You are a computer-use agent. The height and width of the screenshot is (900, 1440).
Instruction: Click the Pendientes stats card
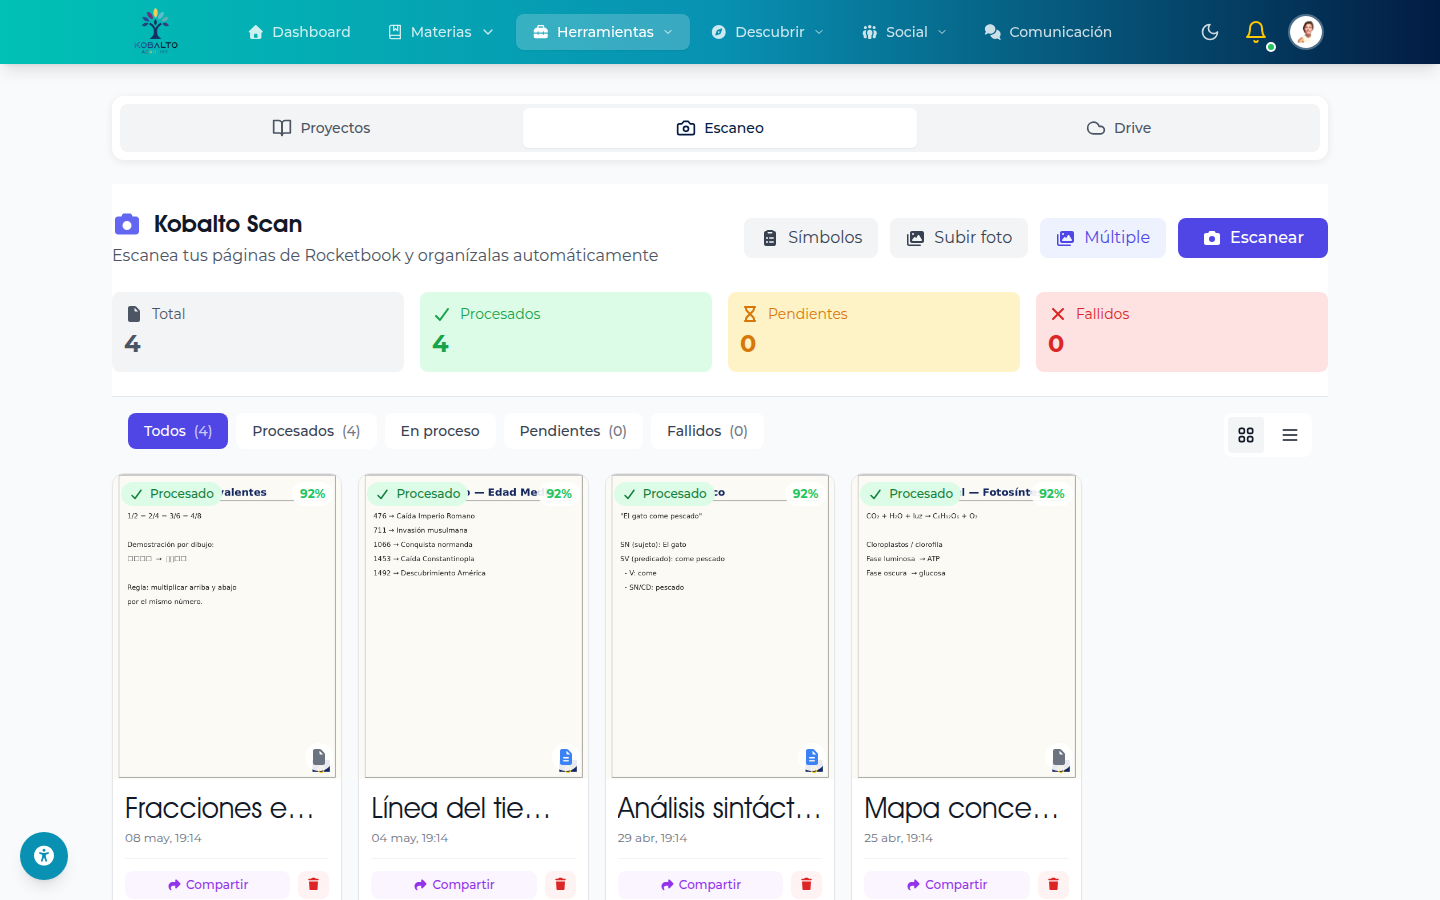874,332
